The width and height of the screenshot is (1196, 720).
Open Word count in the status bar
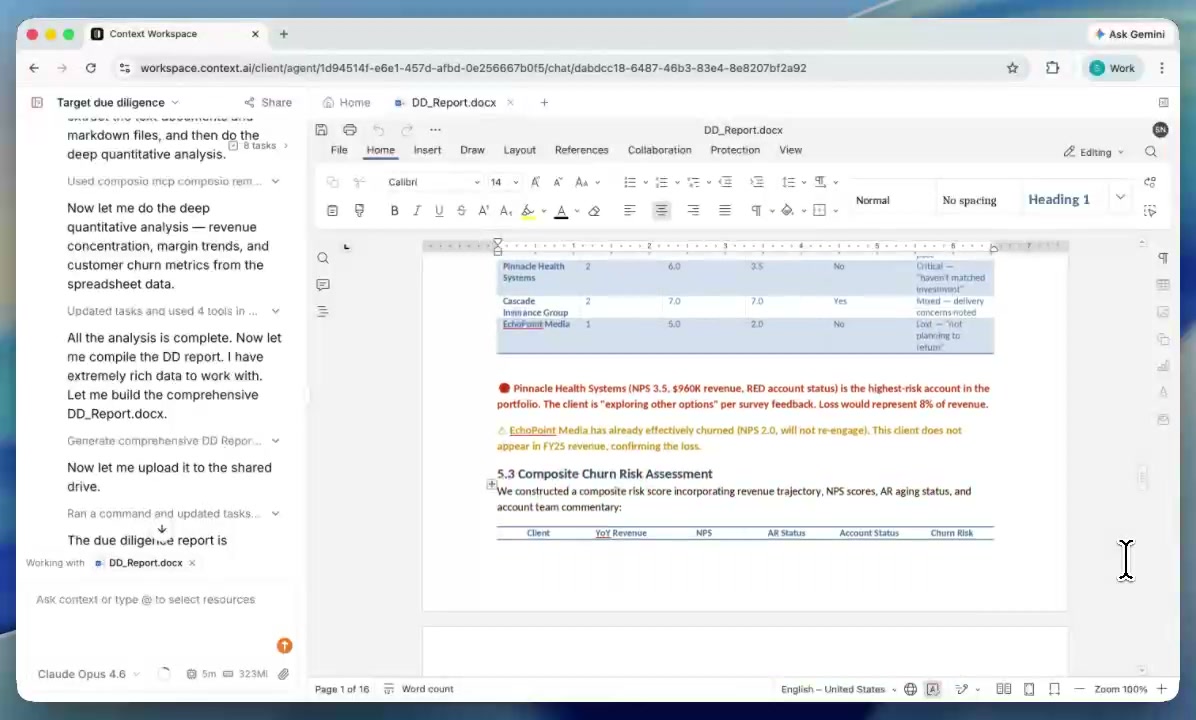click(419, 689)
